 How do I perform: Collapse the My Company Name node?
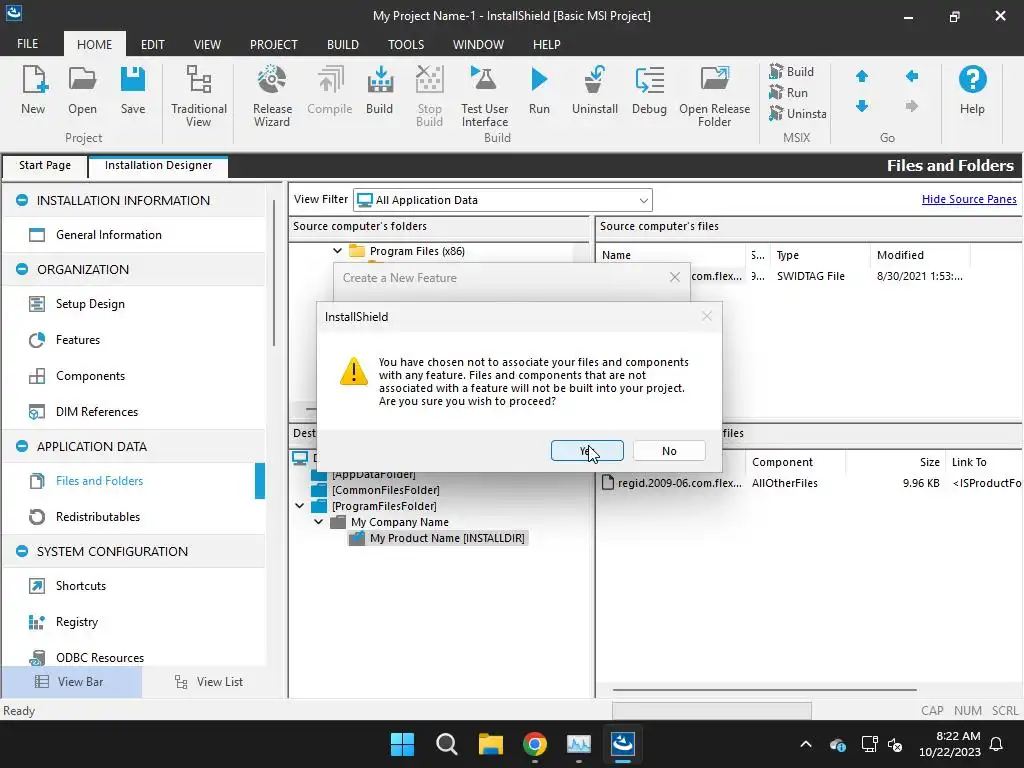tap(319, 522)
